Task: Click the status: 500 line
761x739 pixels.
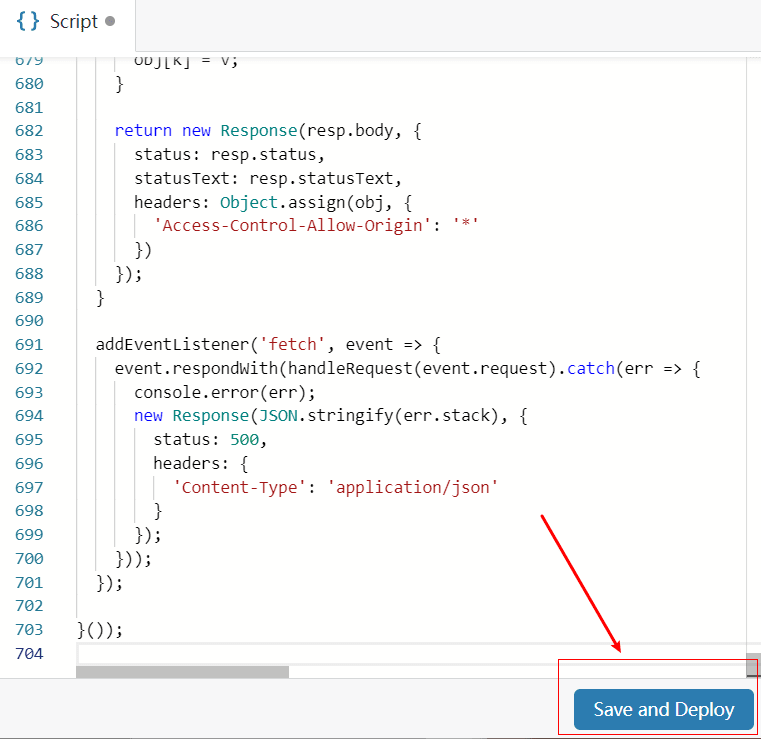Action: coord(210,439)
